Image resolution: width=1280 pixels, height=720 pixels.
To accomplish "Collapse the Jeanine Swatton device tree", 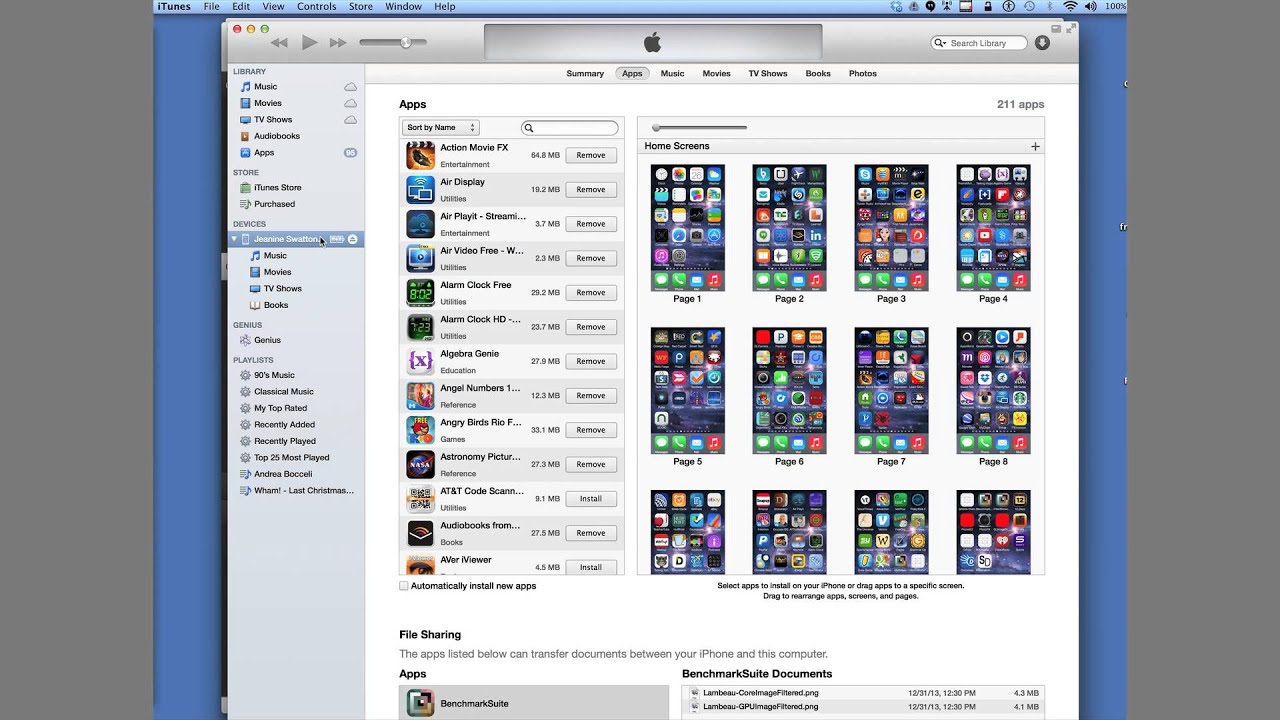I will (x=235, y=239).
